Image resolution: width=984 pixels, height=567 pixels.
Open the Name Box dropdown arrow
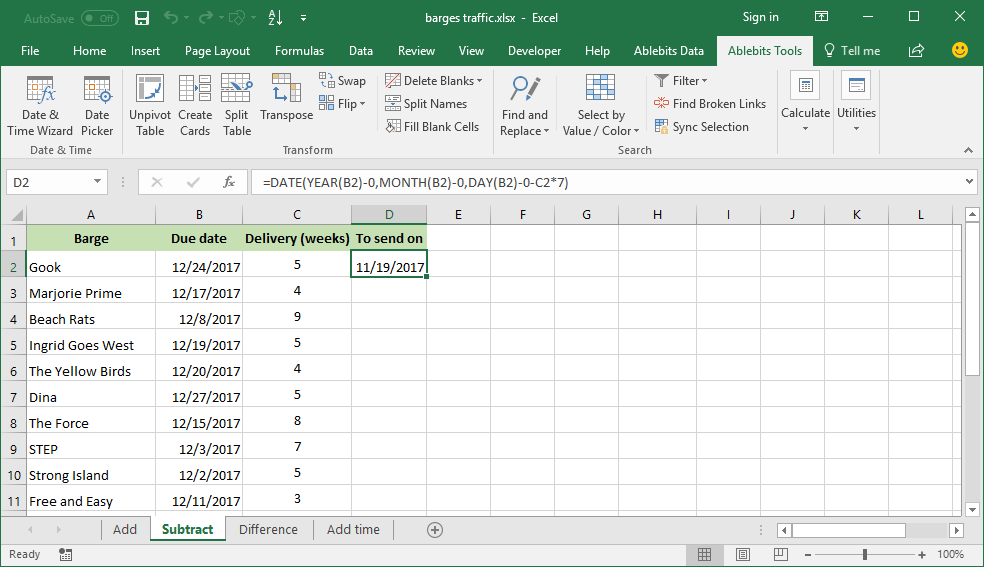tap(97, 182)
